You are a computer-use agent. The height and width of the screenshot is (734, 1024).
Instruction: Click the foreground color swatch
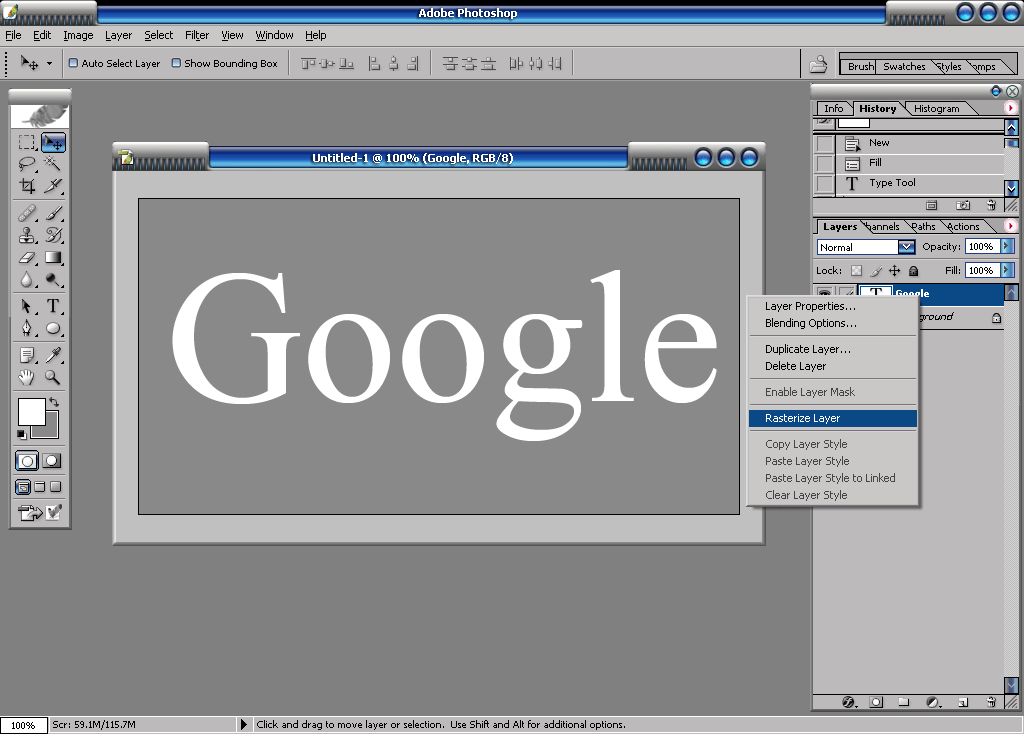(x=31, y=411)
